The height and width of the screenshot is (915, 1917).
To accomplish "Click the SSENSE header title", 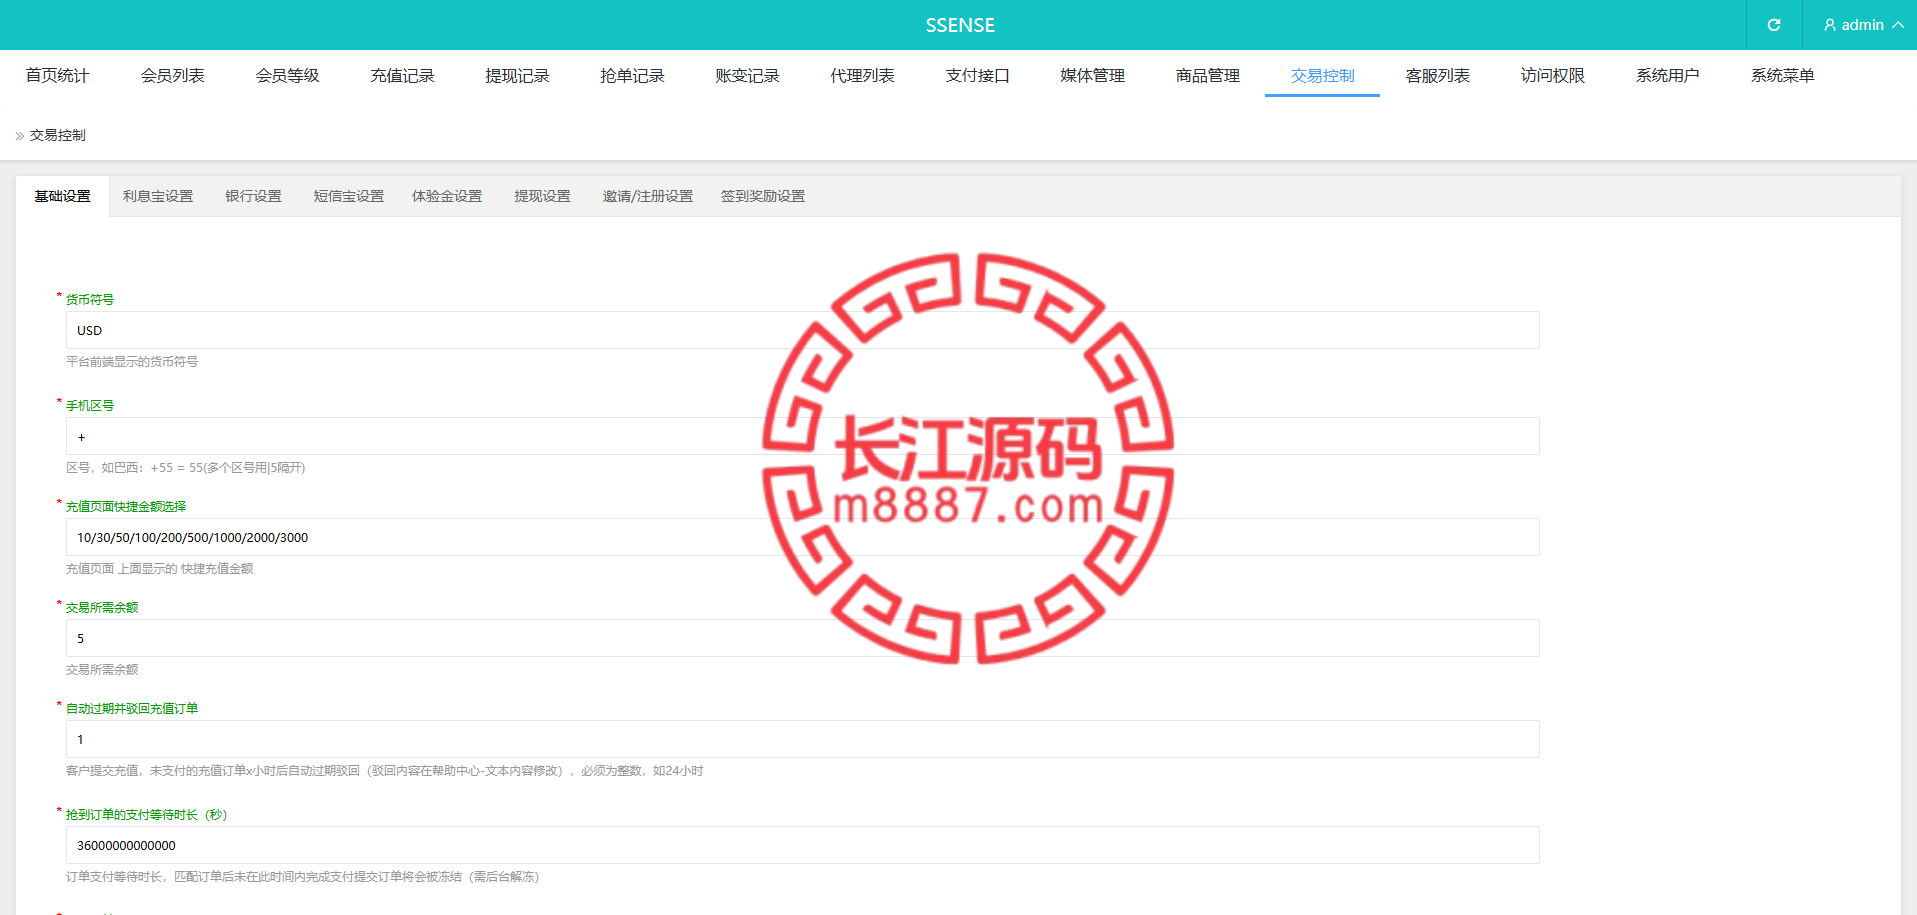I will click(x=960, y=25).
